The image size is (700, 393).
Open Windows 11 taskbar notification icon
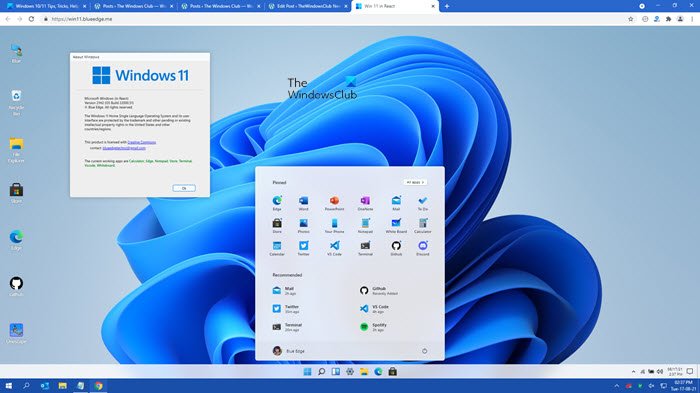[690, 372]
